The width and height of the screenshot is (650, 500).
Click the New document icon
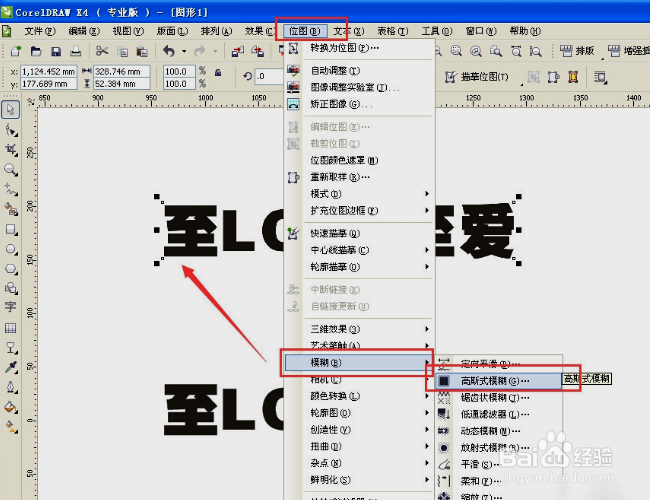16,51
